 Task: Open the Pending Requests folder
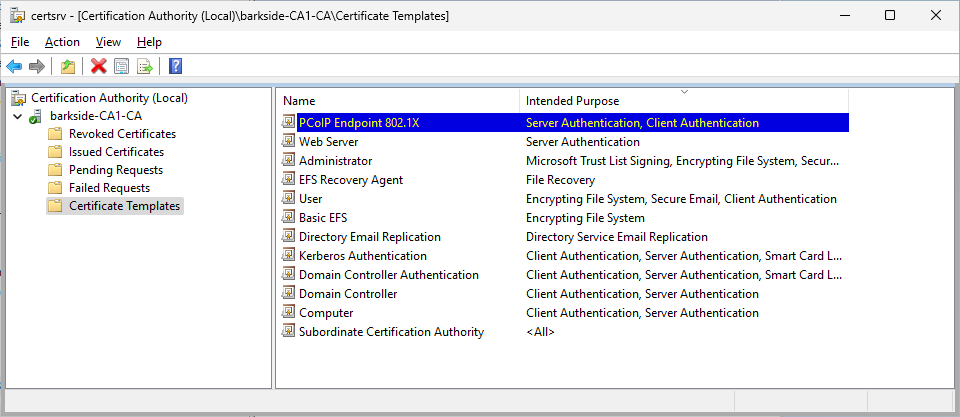(x=115, y=170)
